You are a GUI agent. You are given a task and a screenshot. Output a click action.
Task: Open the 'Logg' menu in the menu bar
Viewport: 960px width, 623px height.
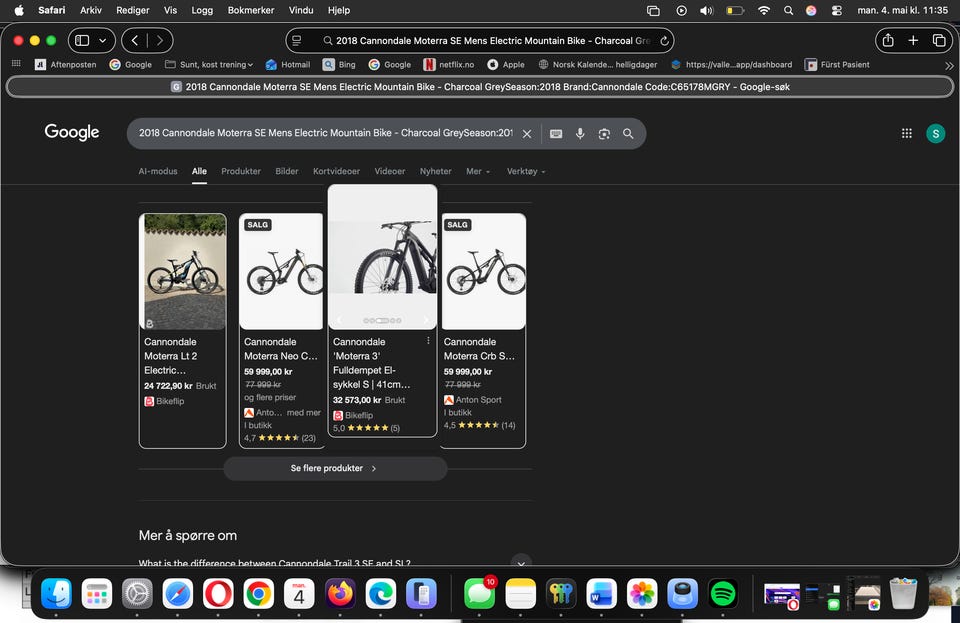(202, 10)
